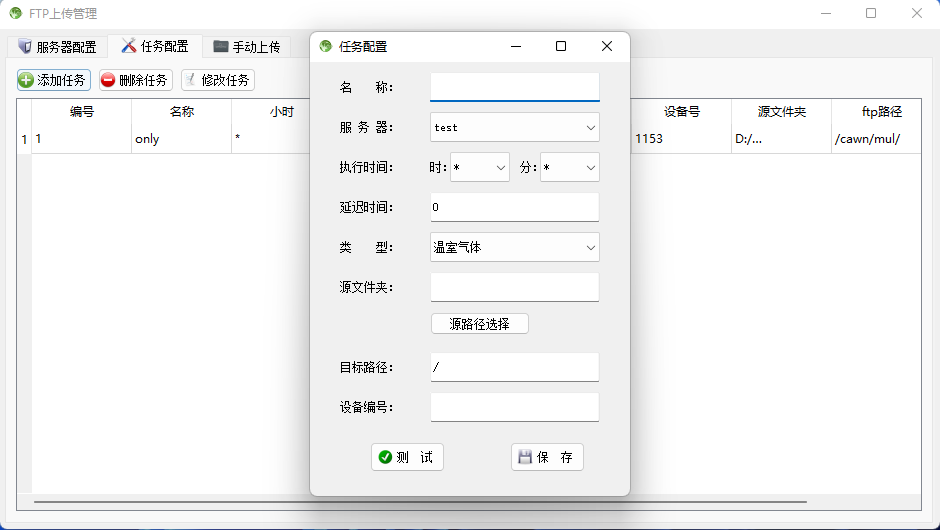Select the table cell reading 1153
This screenshot has width=940, height=530.
(682, 138)
